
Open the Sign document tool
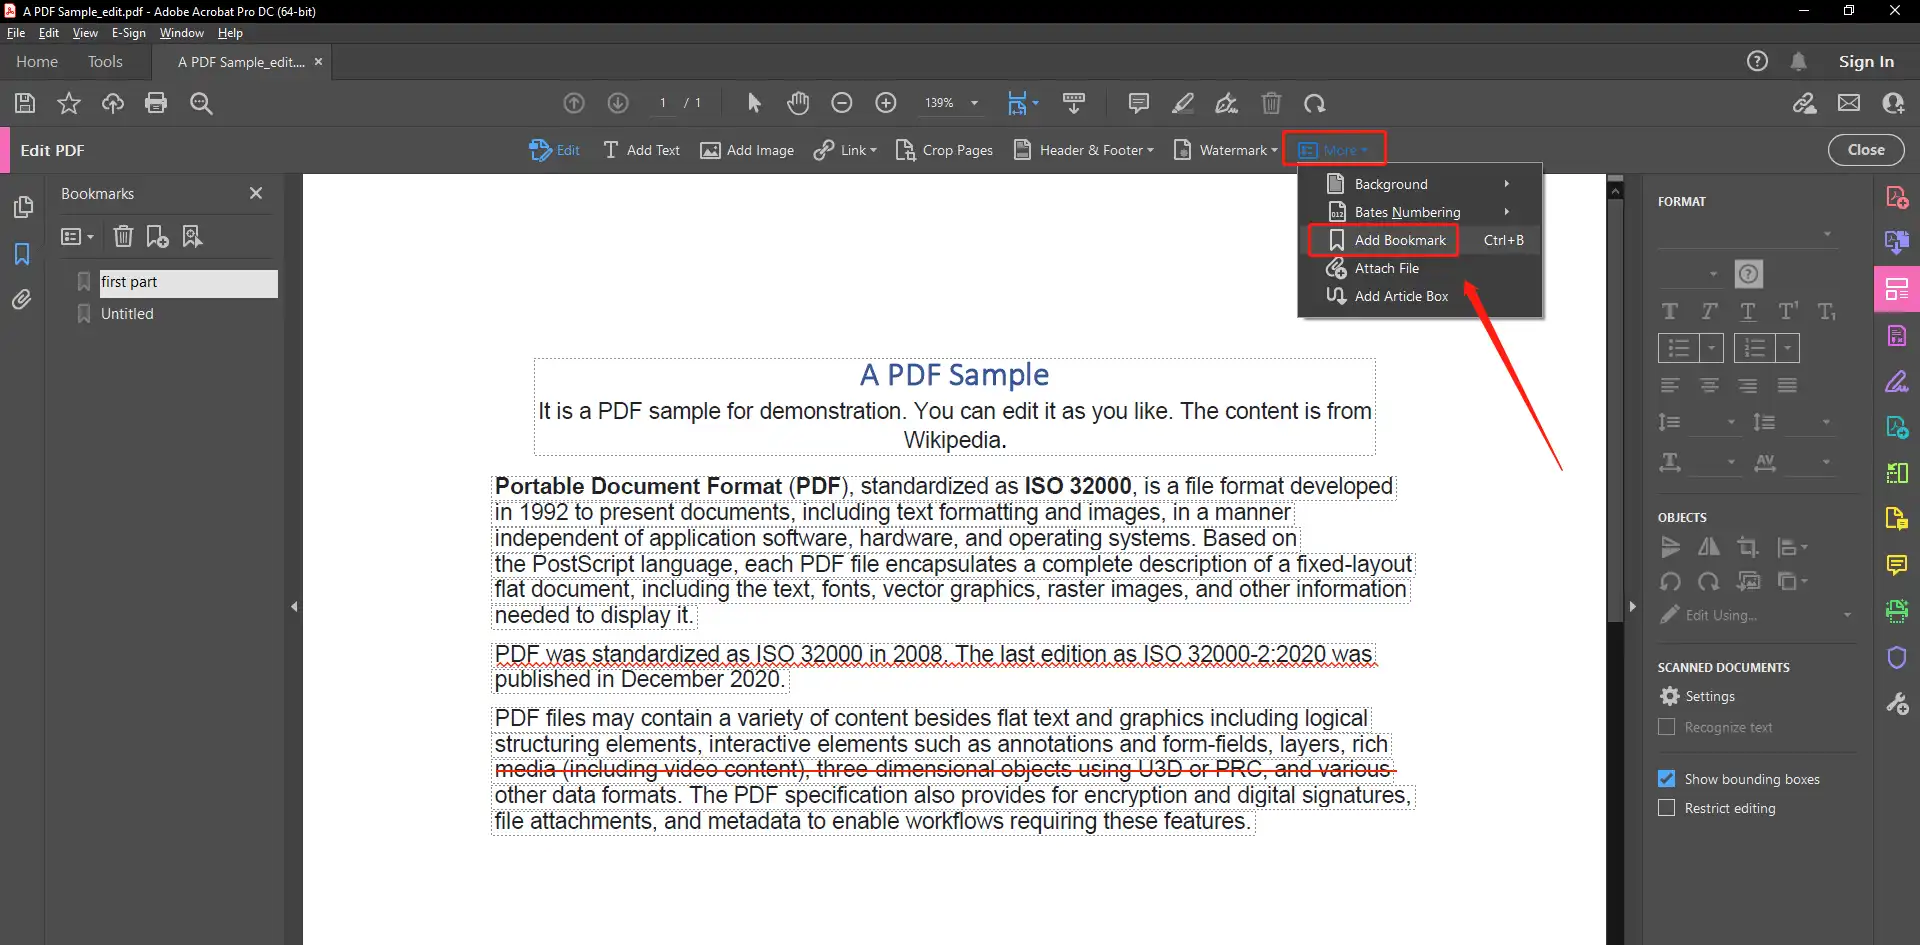[1227, 103]
